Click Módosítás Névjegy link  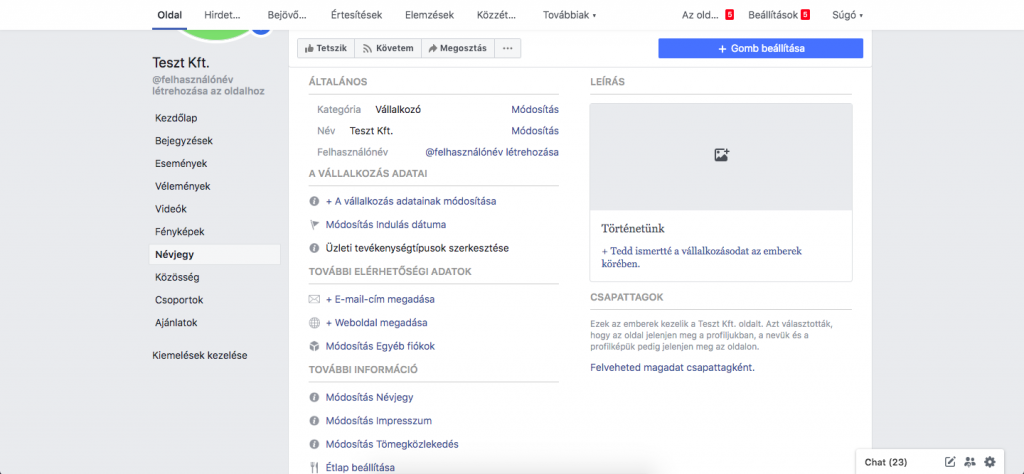click(370, 398)
